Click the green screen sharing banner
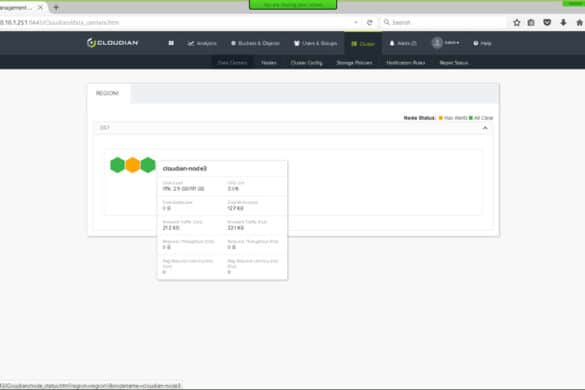The height and width of the screenshot is (390, 585). (293, 4)
